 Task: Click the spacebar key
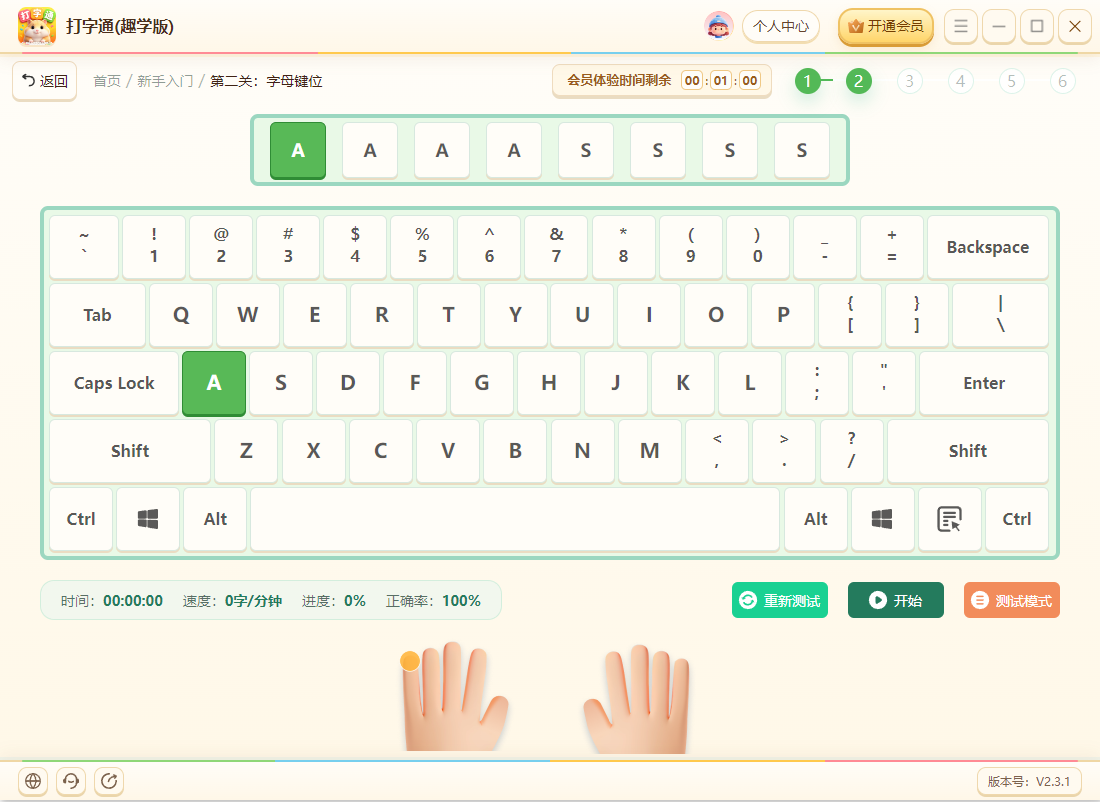click(x=515, y=519)
